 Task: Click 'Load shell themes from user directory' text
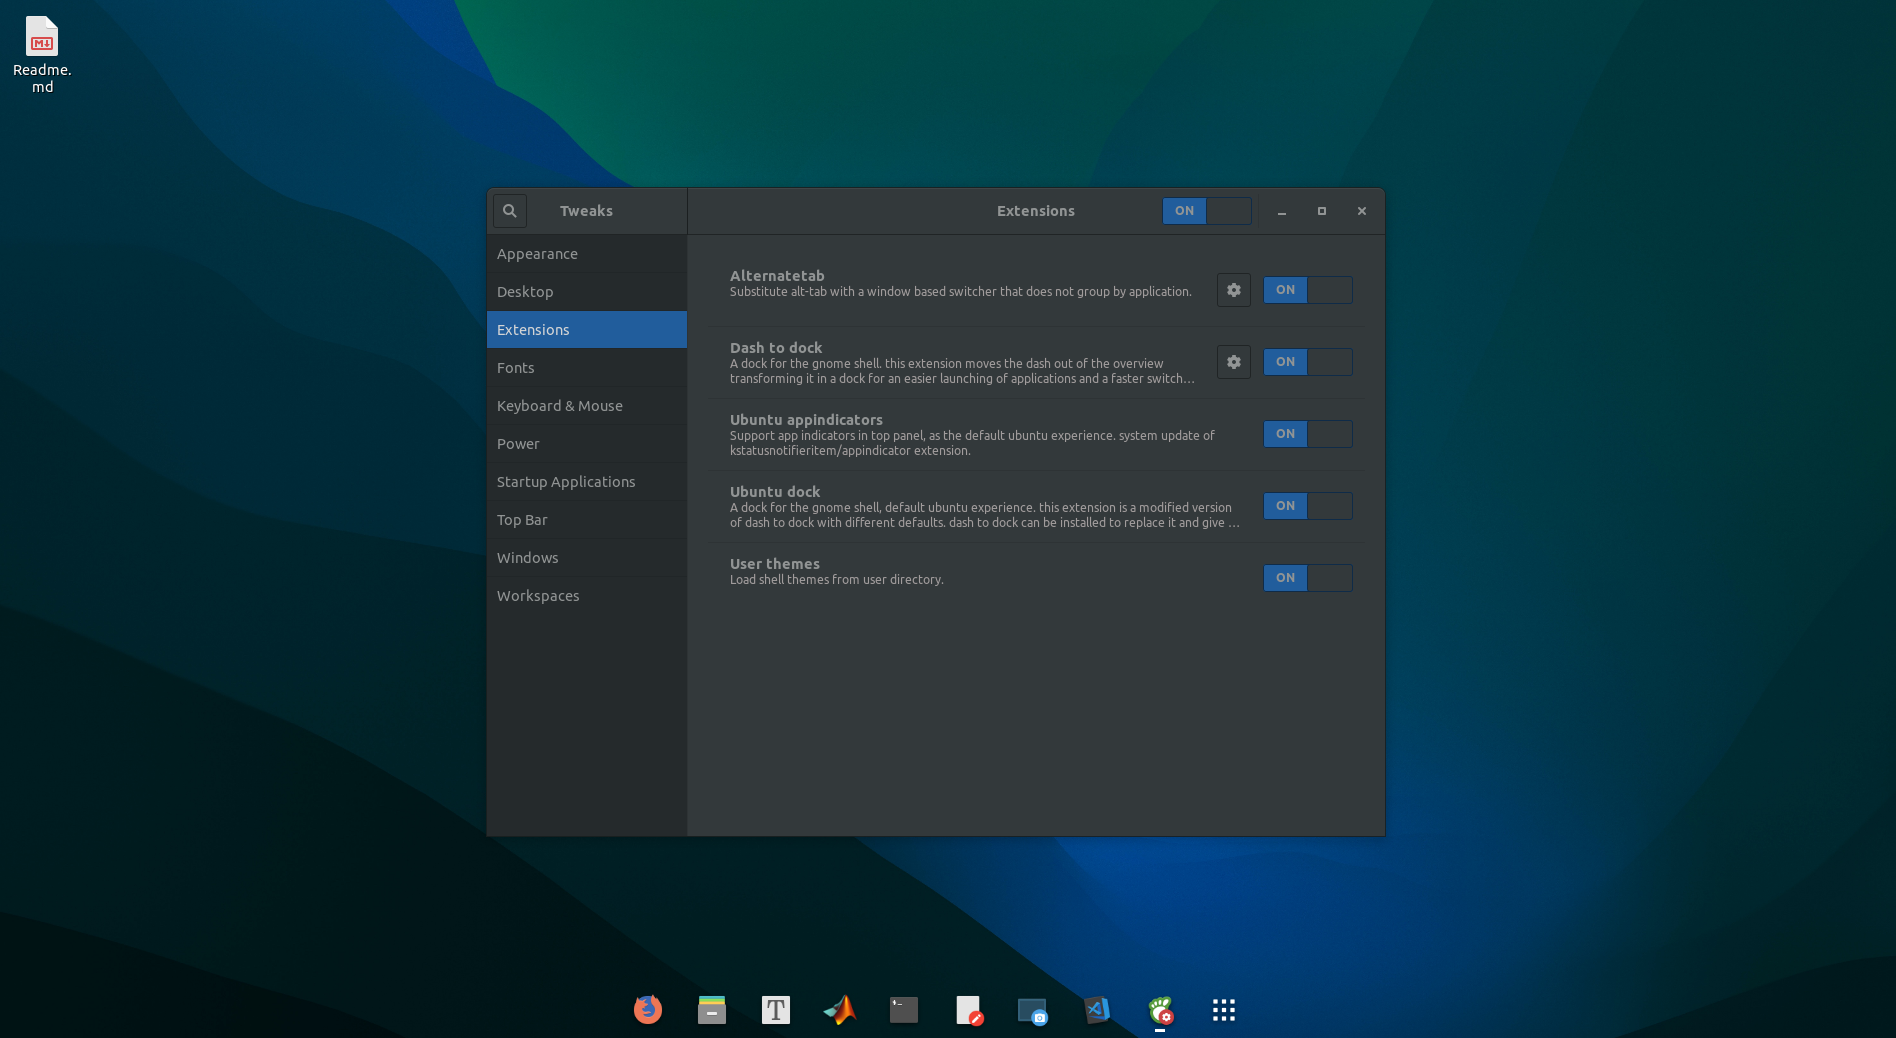point(837,580)
